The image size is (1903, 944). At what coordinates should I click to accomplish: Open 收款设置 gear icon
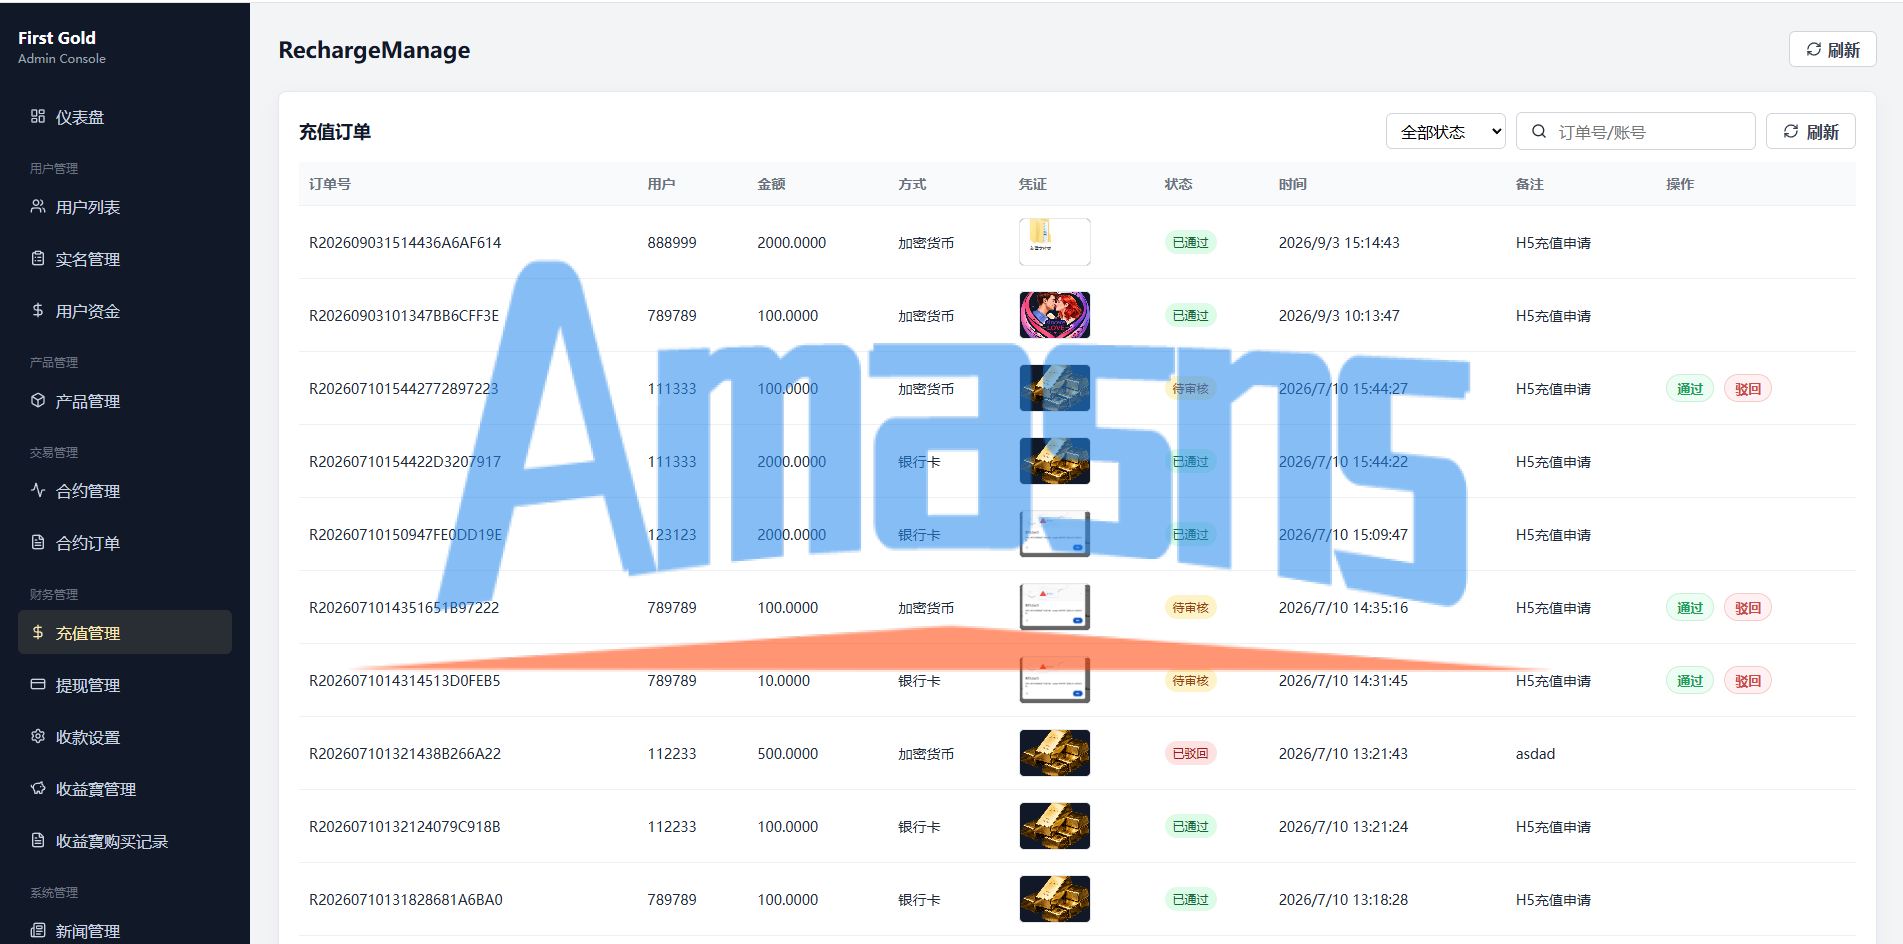point(38,736)
